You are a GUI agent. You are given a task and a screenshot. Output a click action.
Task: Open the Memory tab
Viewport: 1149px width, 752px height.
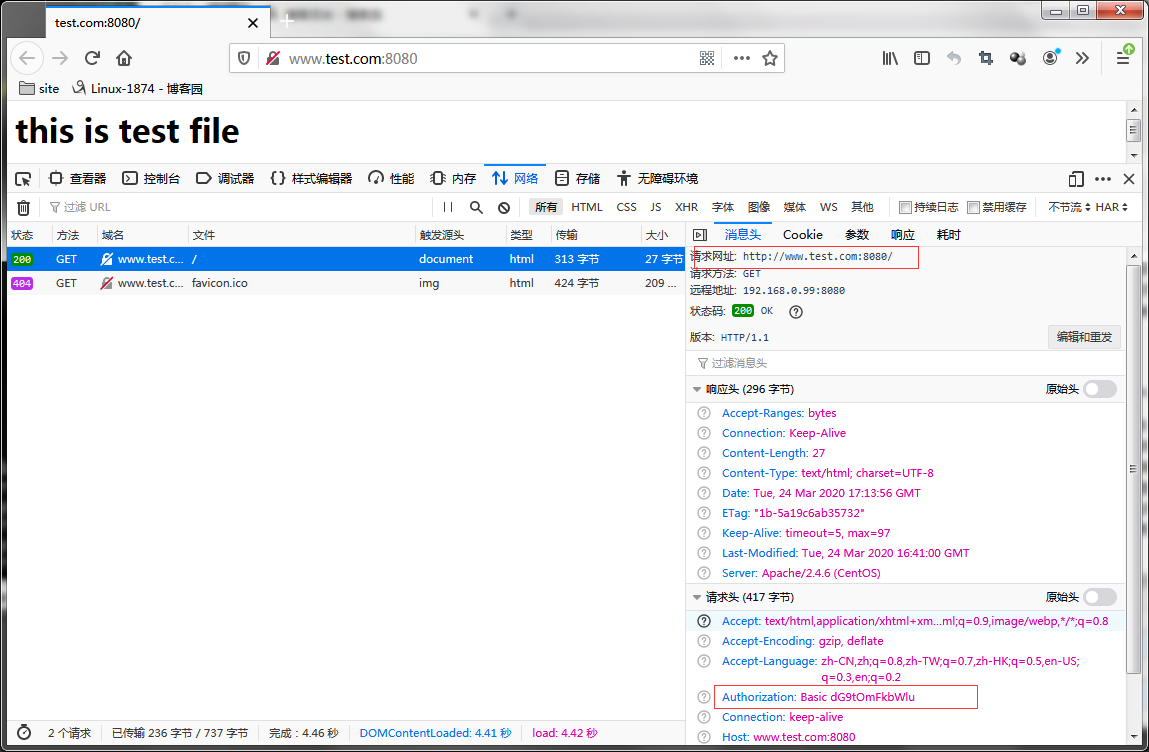pyautogui.click(x=453, y=179)
